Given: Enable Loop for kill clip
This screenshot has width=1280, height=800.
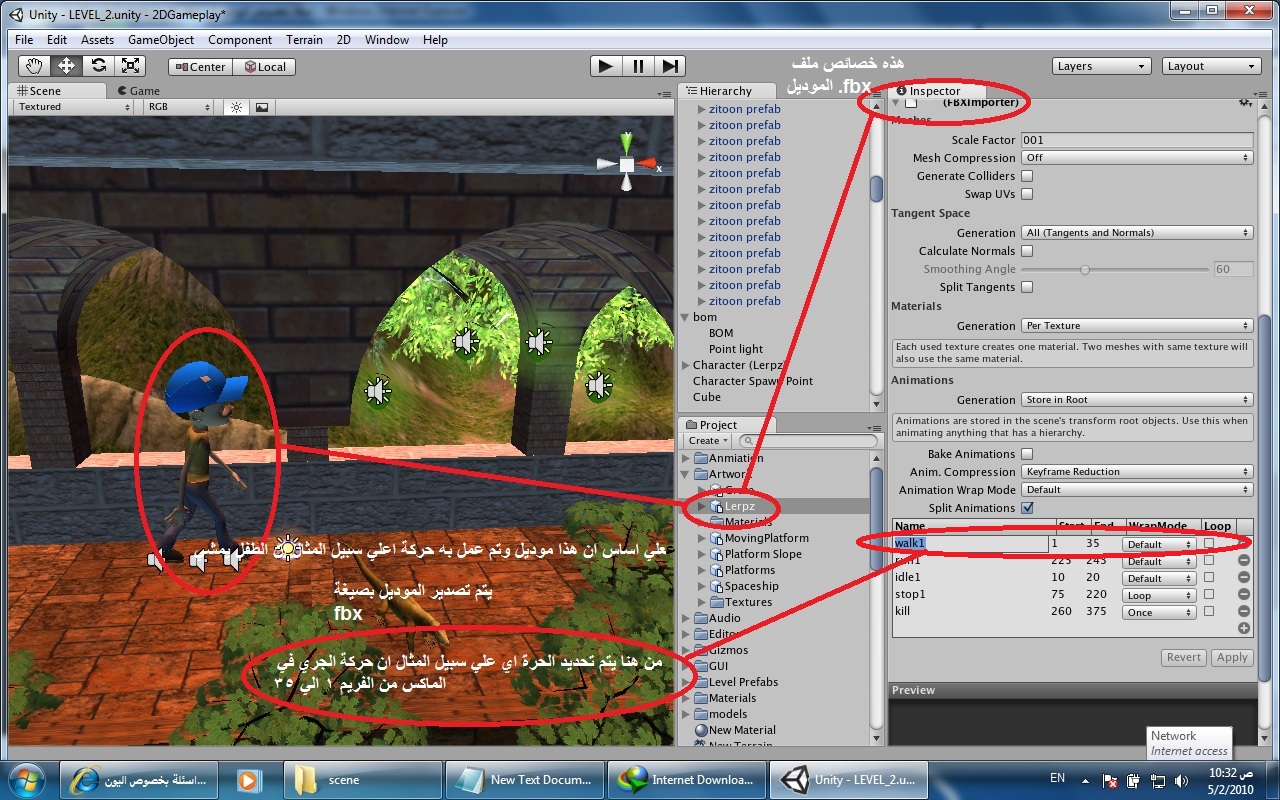Looking at the screenshot, I should [x=1209, y=612].
